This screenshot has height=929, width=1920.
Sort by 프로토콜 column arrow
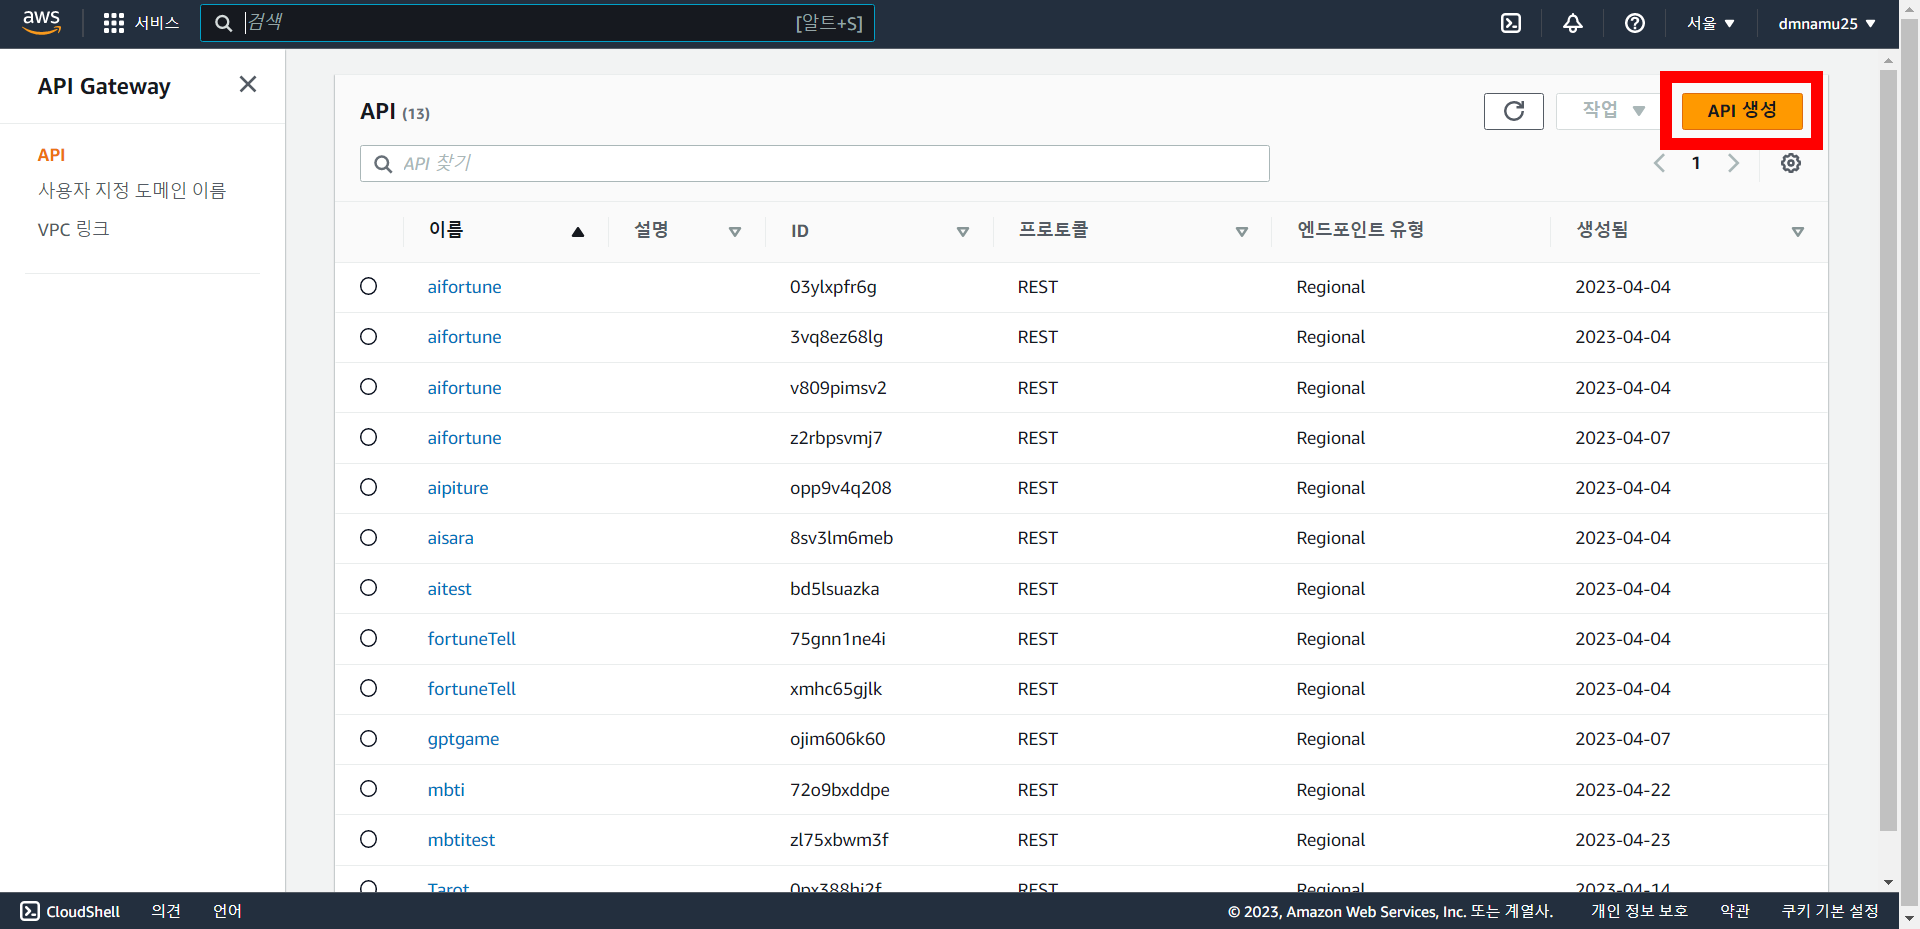(1242, 232)
